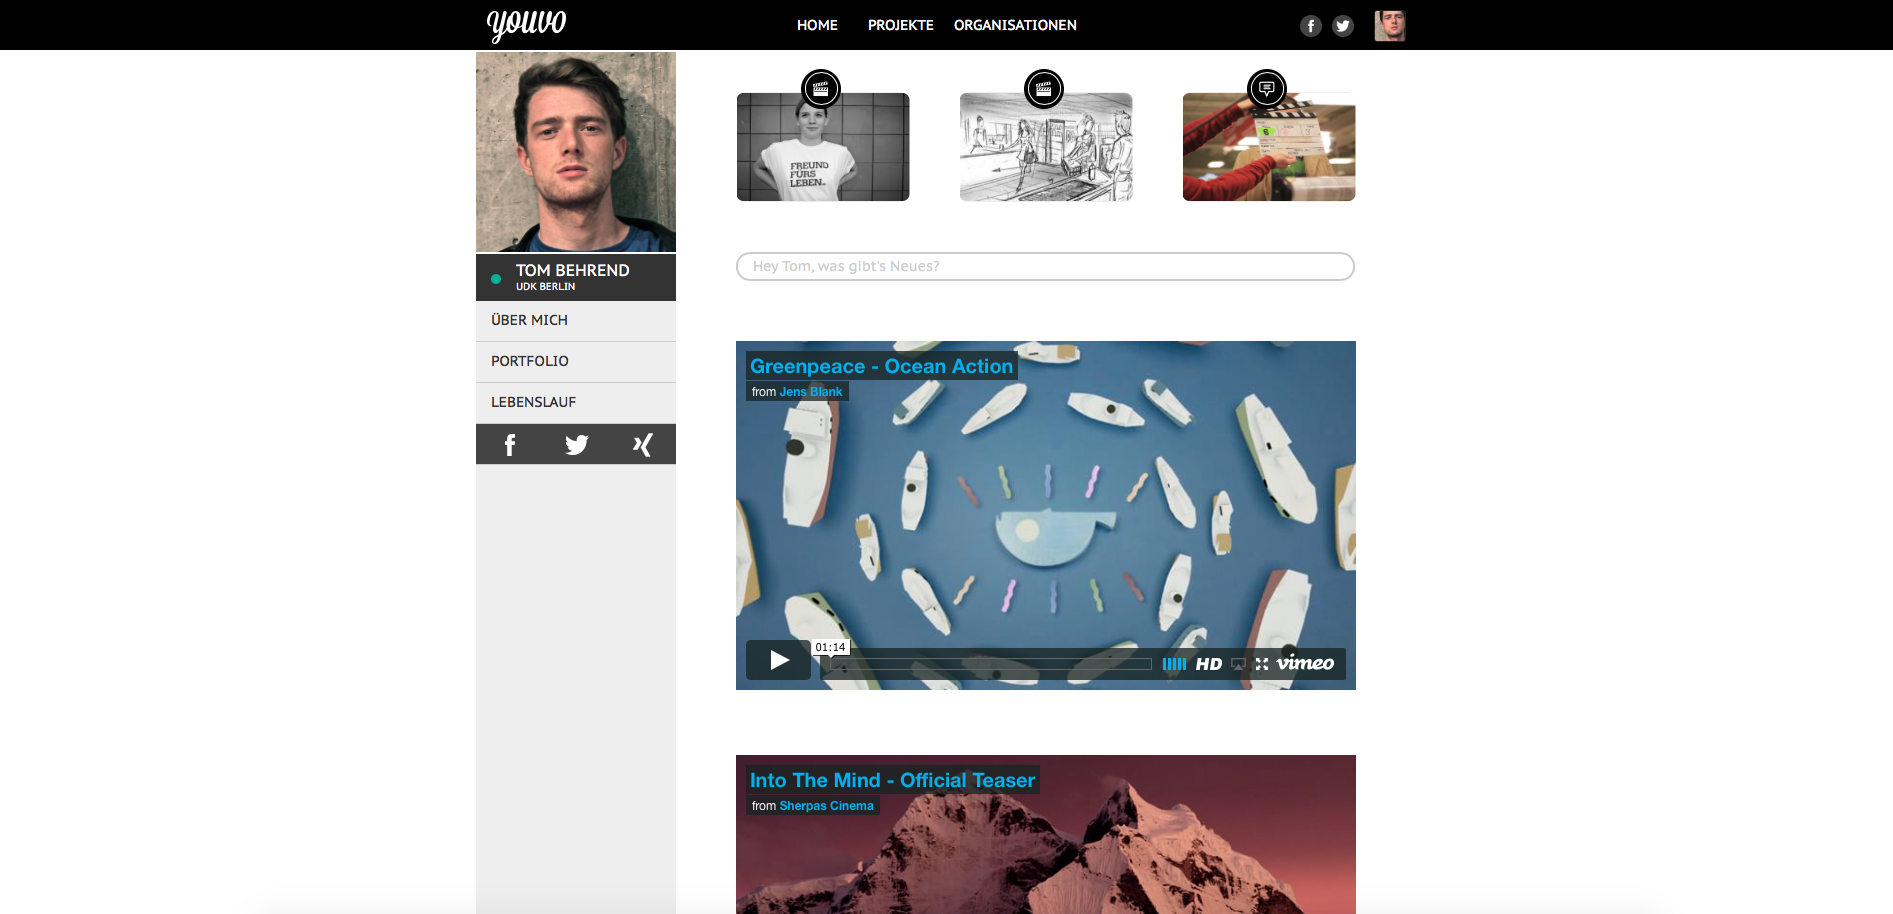Focus the 'Hey Tom, was gibt's Neues?' field

[1045, 266]
